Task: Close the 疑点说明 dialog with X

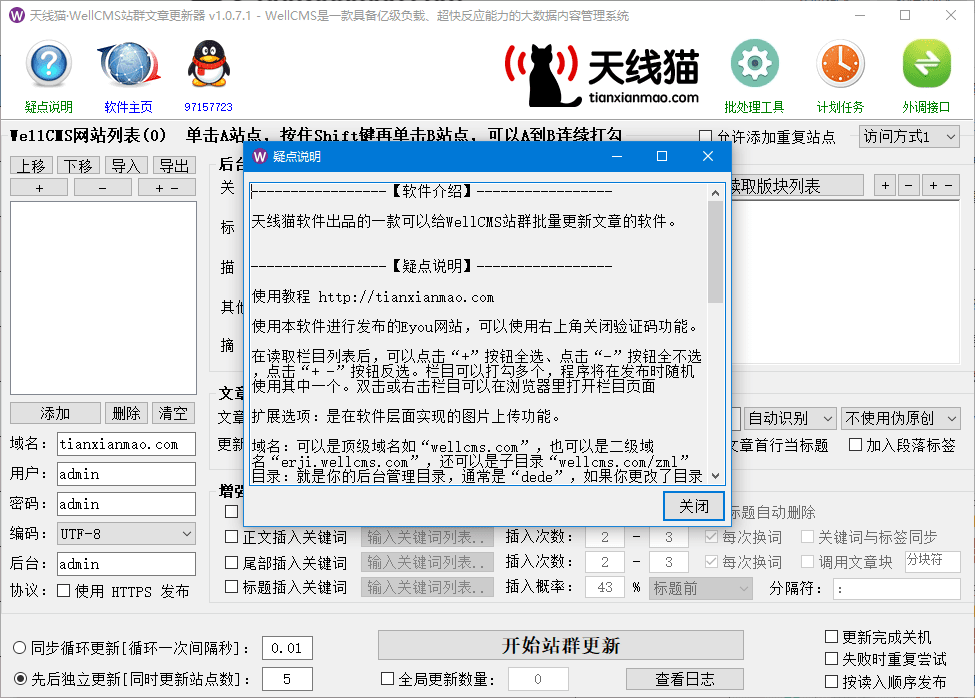Action: [x=708, y=156]
